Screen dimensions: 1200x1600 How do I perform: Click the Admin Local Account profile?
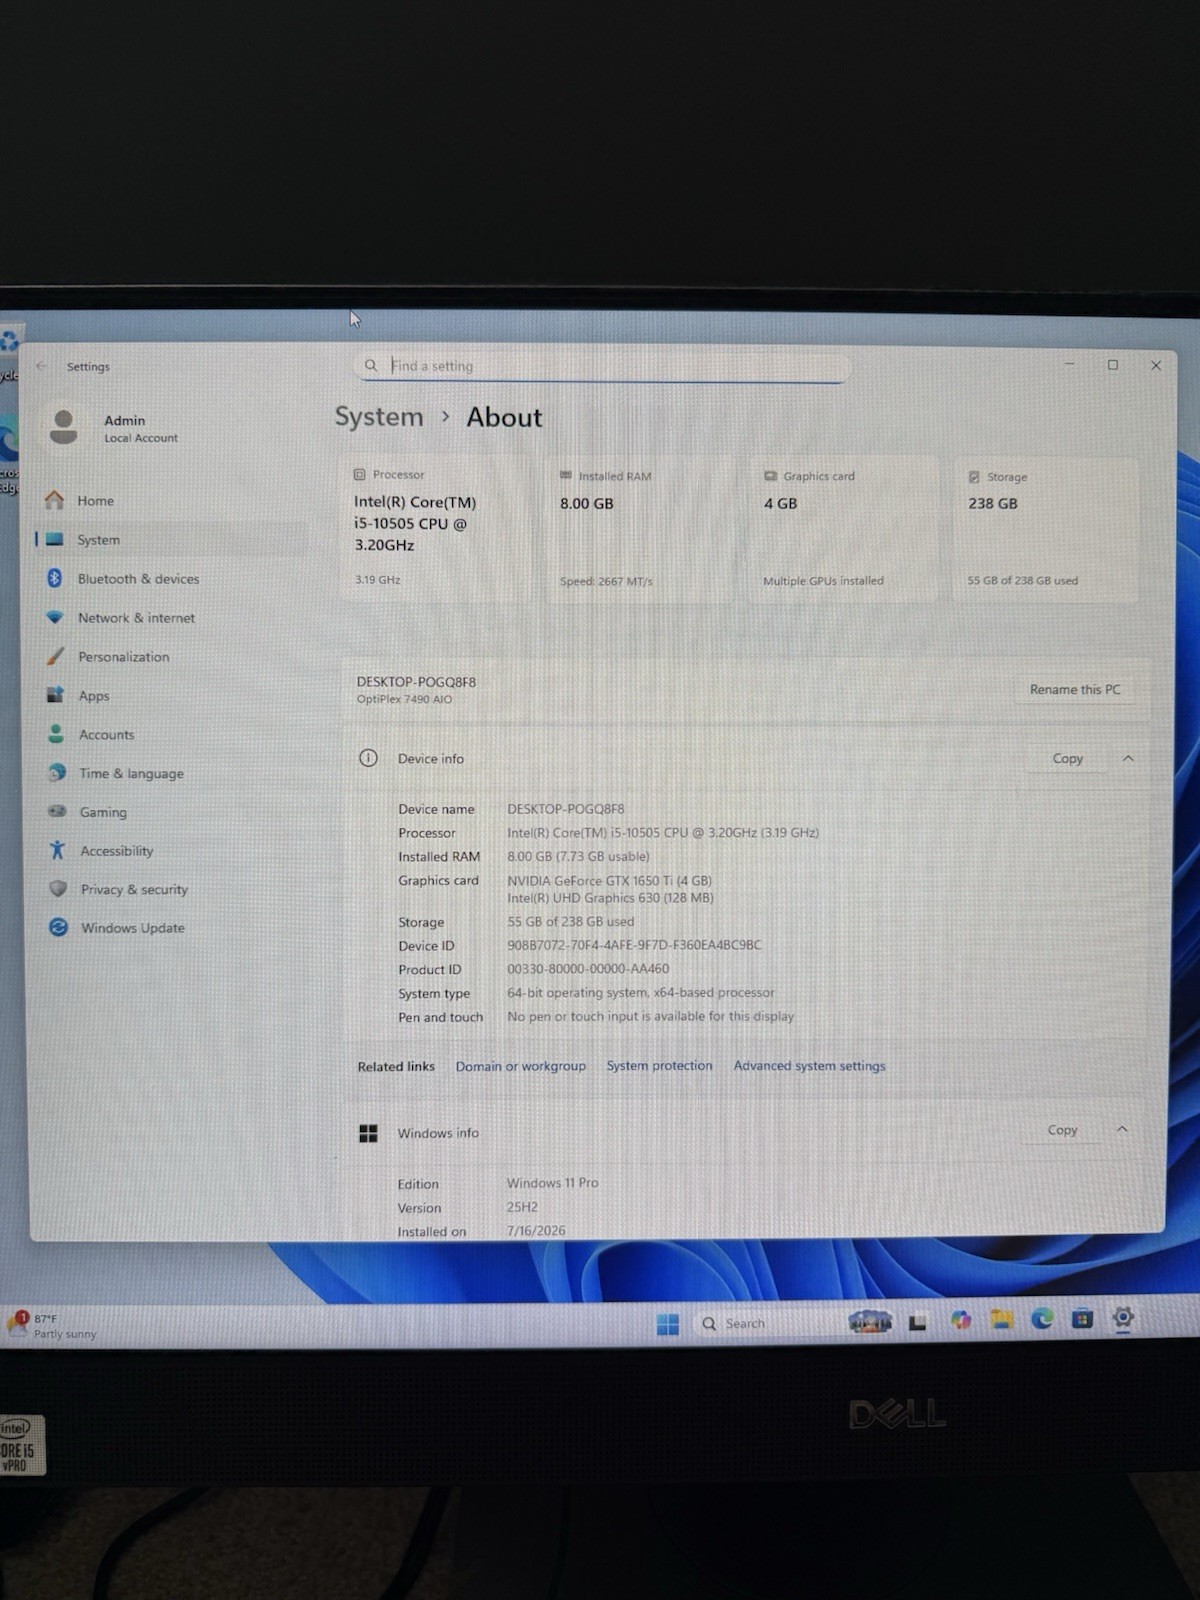point(115,428)
